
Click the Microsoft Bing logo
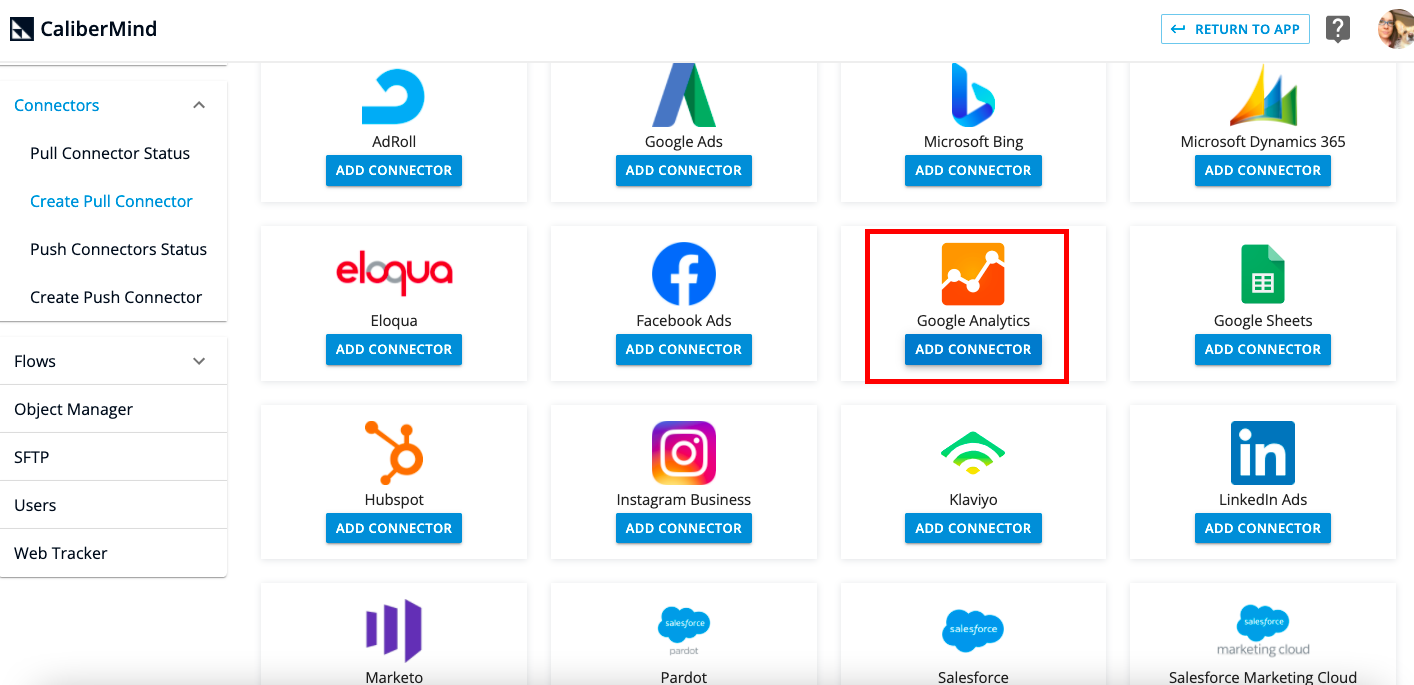coord(973,95)
